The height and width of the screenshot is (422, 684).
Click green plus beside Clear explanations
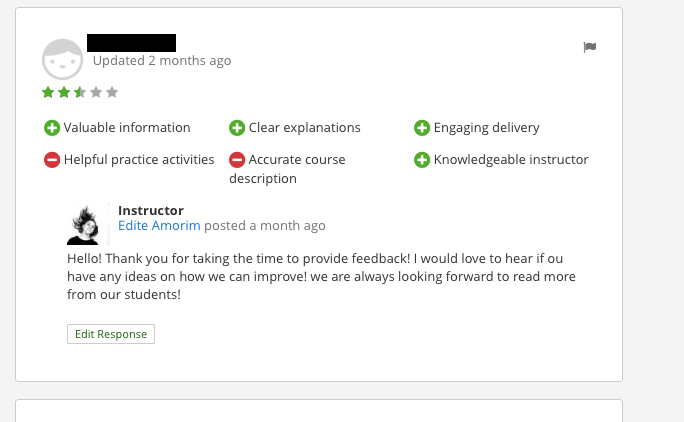(x=237, y=128)
